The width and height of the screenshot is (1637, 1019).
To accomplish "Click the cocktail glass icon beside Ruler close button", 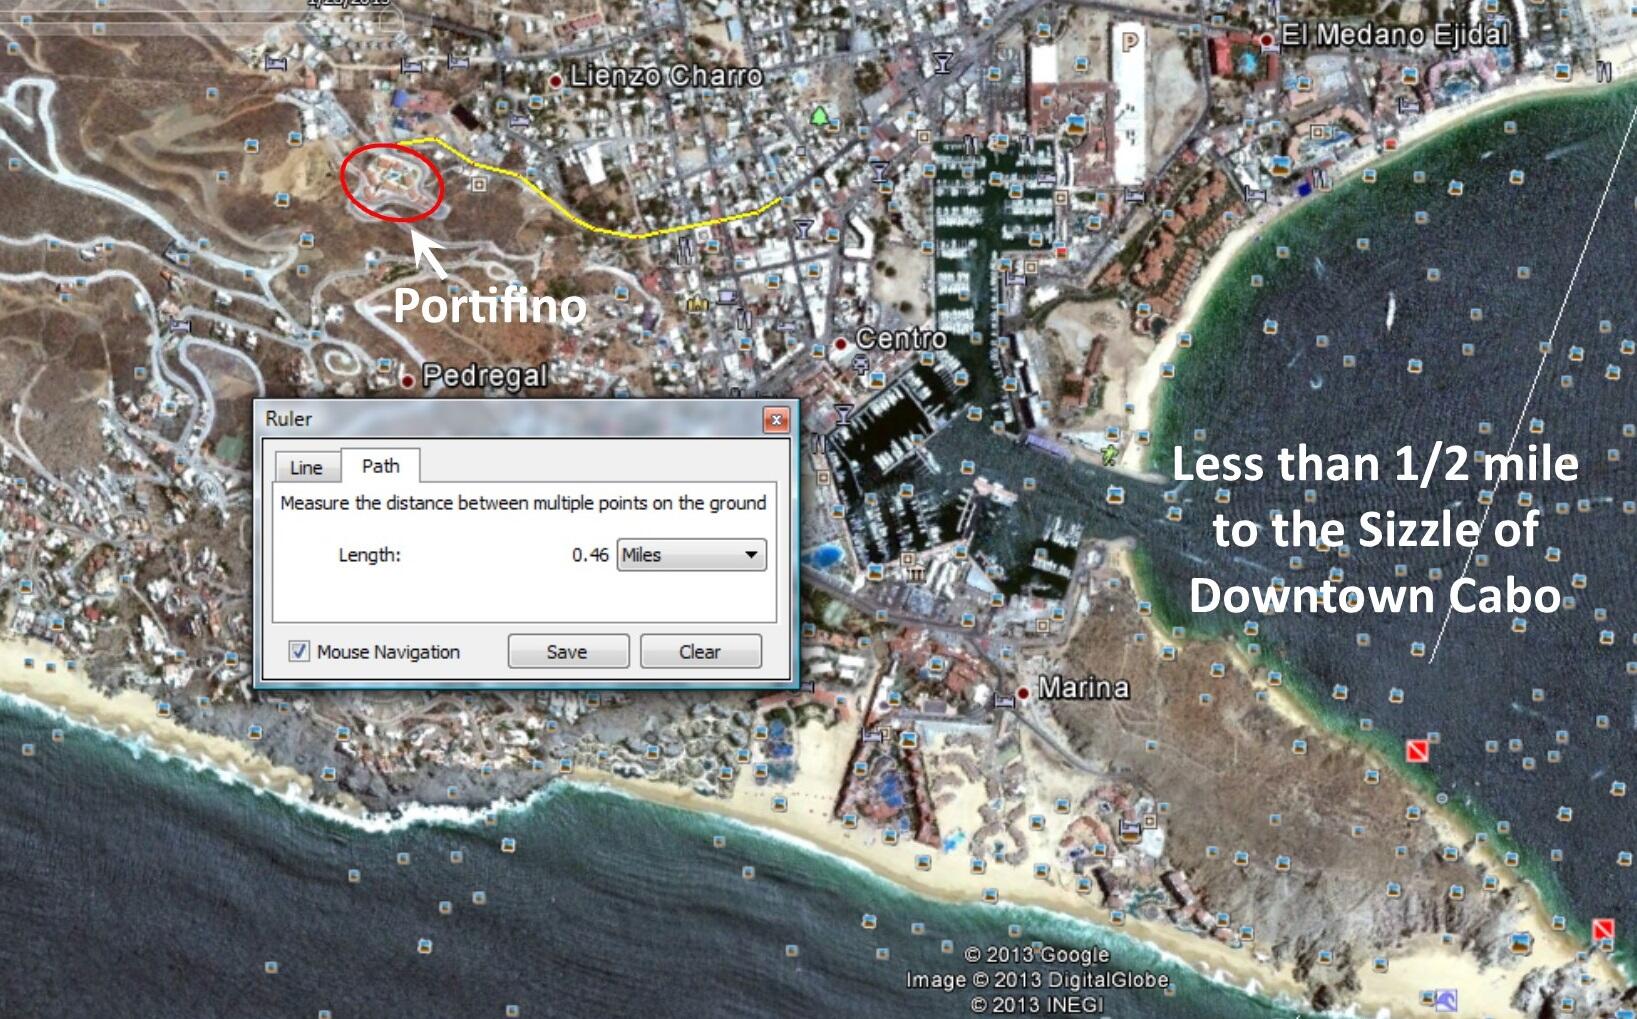I will pyautogui.click(x=843, y=414).
